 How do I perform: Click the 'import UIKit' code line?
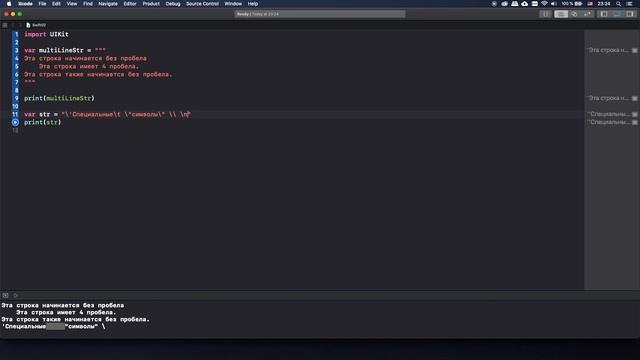[46, 34]
